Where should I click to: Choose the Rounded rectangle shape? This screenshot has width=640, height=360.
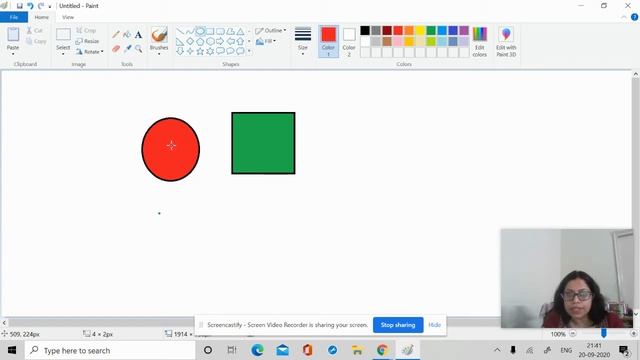(x=220, y=31)
